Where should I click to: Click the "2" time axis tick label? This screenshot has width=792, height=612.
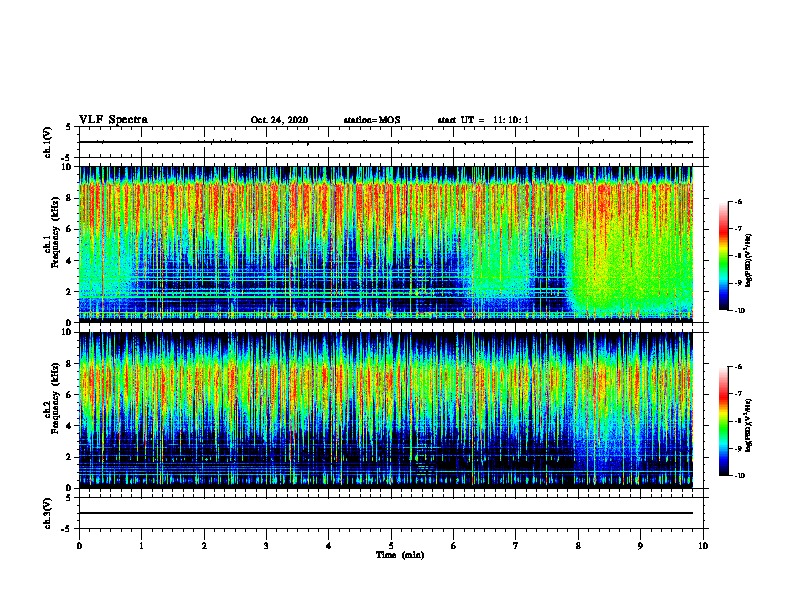click(x=204, y=546)
